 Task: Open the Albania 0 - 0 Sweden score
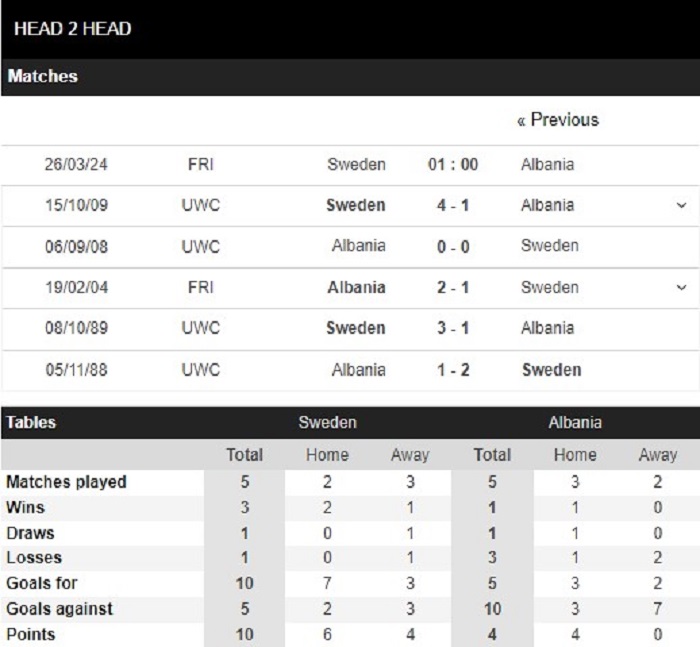(453, 246)
